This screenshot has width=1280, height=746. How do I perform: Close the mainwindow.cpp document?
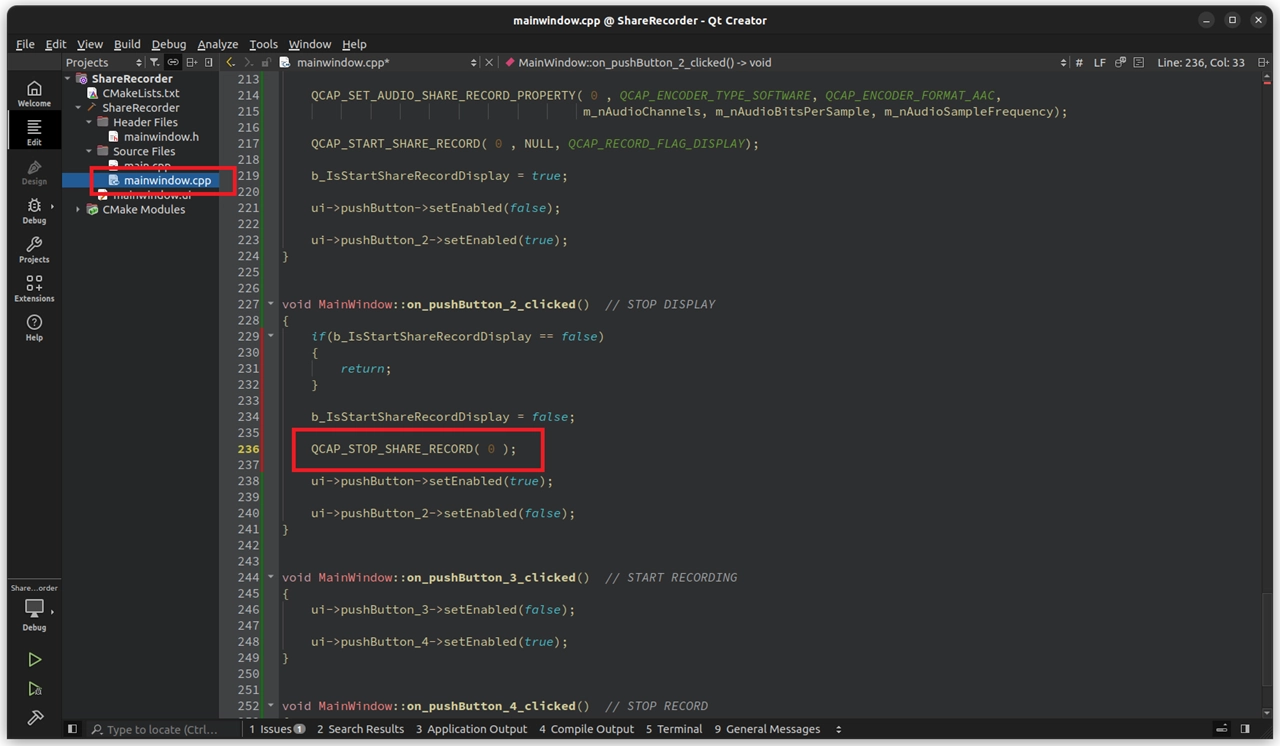pyautogui.click(x=488, y=62)
